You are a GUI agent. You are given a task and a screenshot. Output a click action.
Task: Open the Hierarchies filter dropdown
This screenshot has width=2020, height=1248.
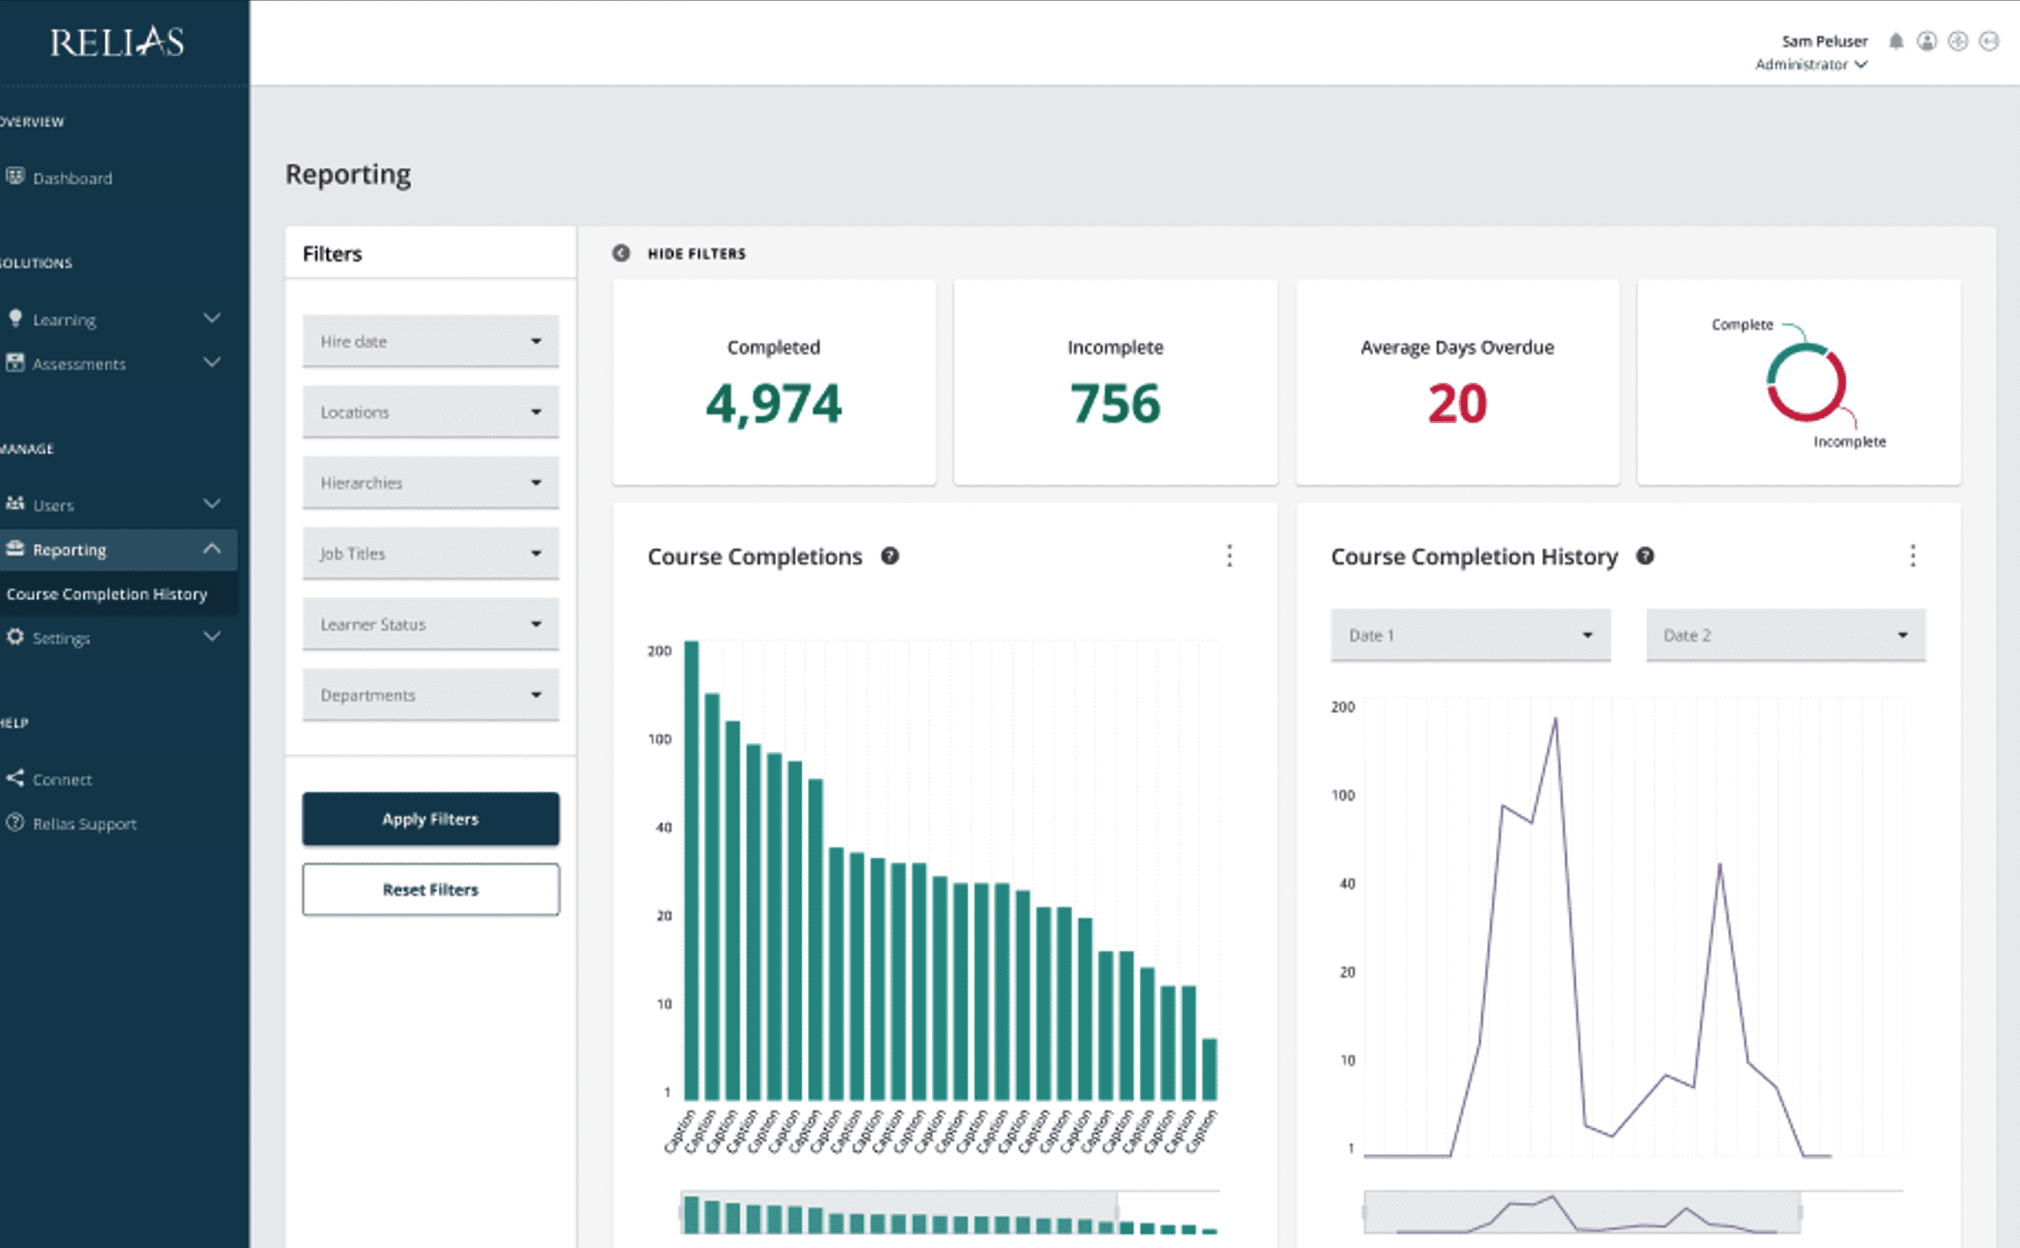[431, 483]
